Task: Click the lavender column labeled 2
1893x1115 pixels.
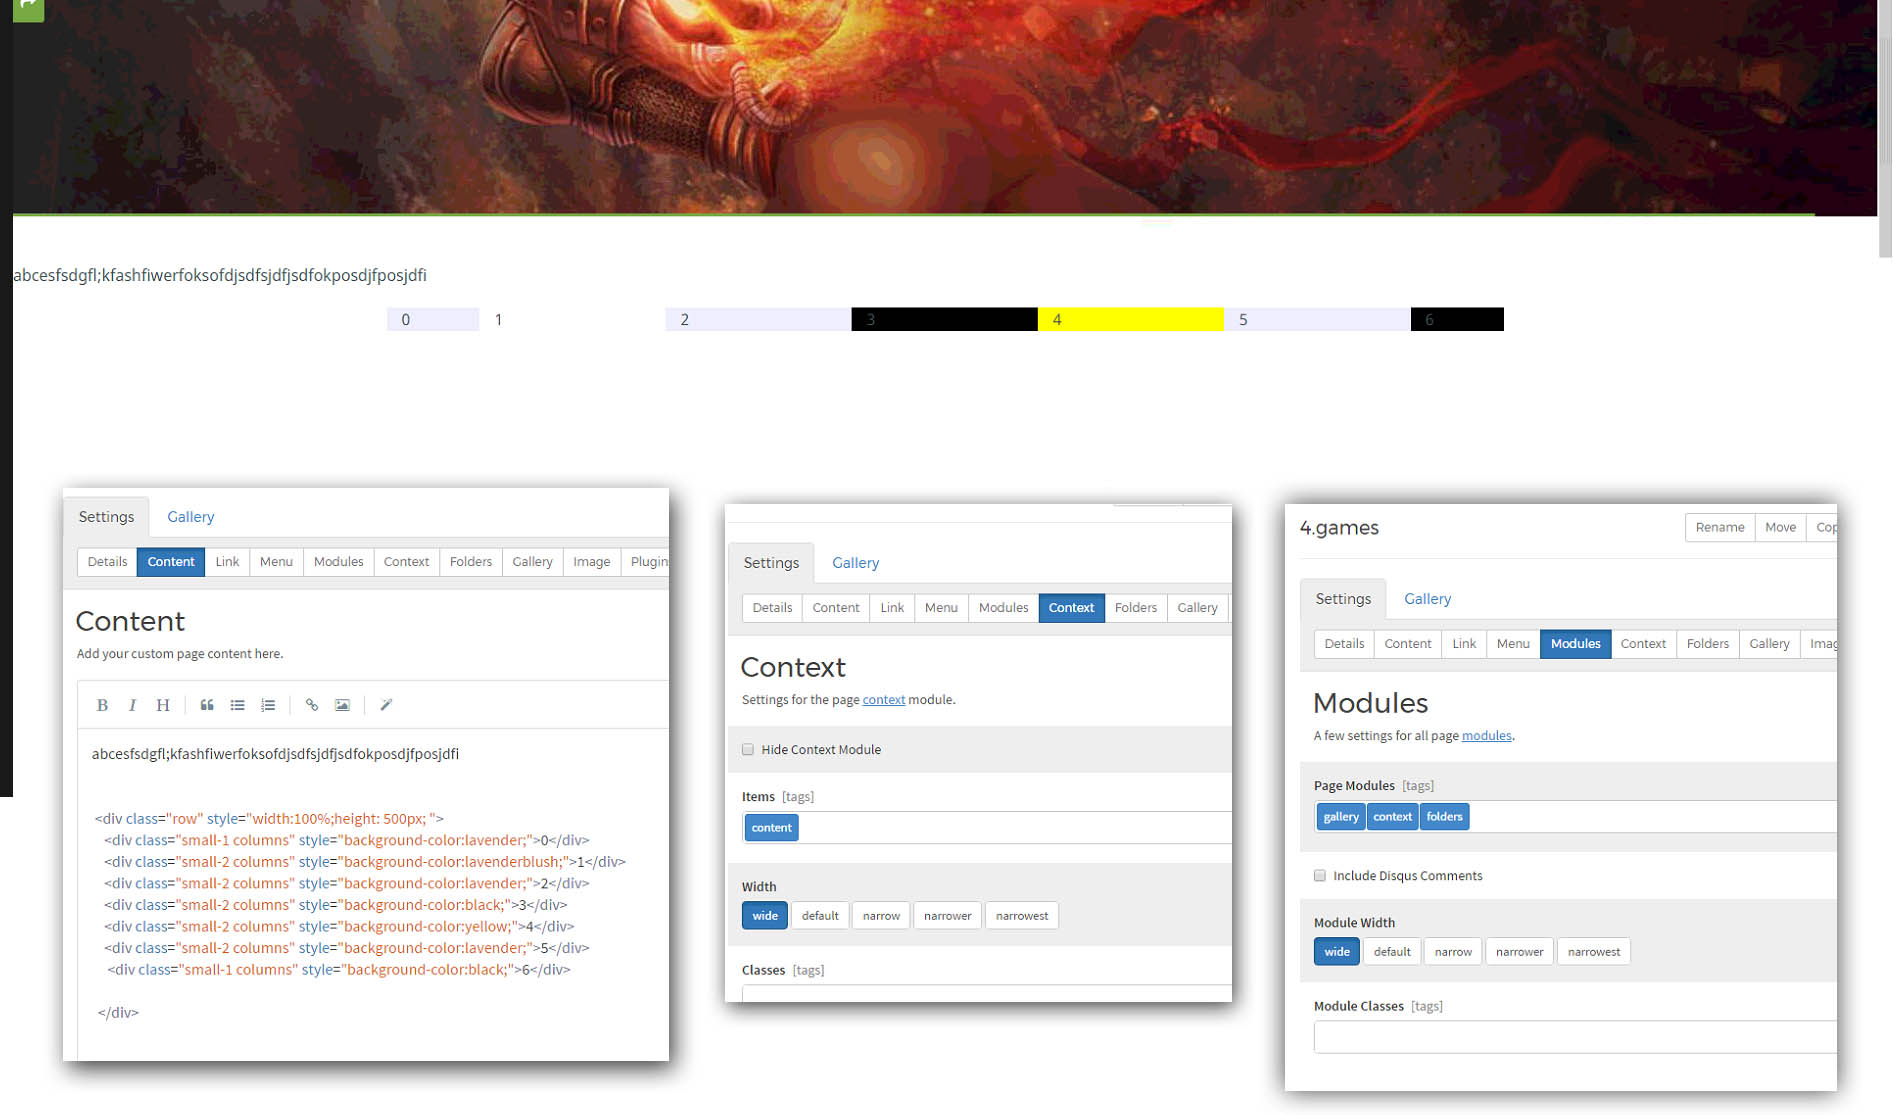Action: pyautogui.click(x=758, y=320)
